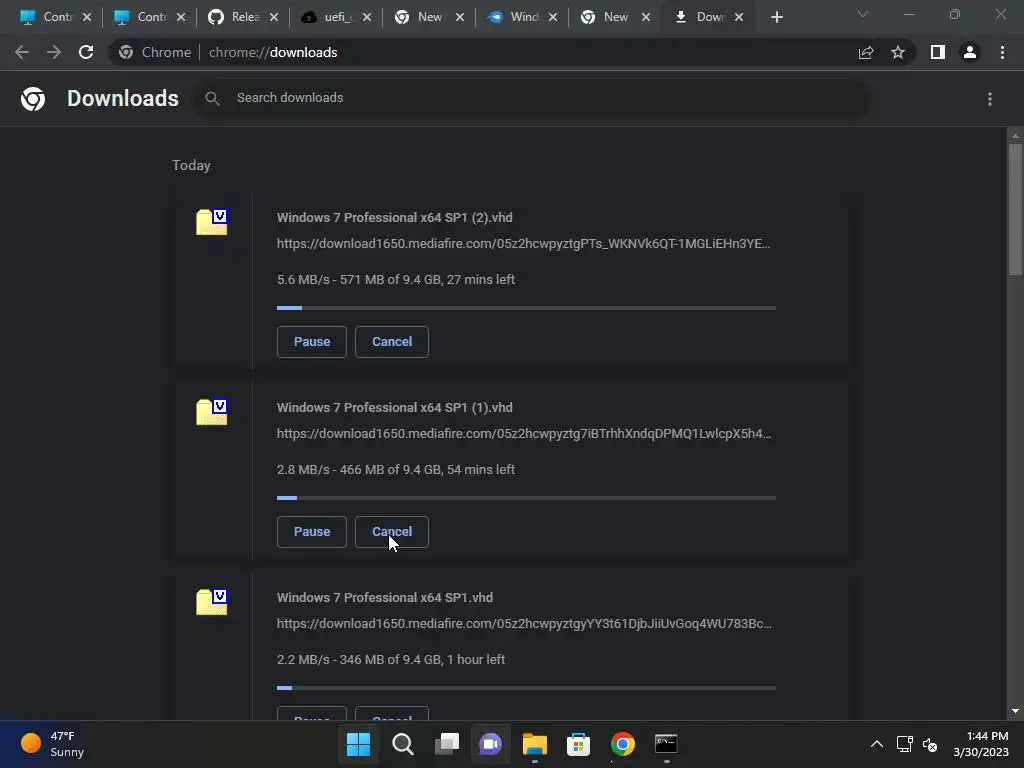Image resolution: width=1024 pixels, height=768 pixels.
Task: Open Task View on the taskbar
Action: tap(447, 744)
